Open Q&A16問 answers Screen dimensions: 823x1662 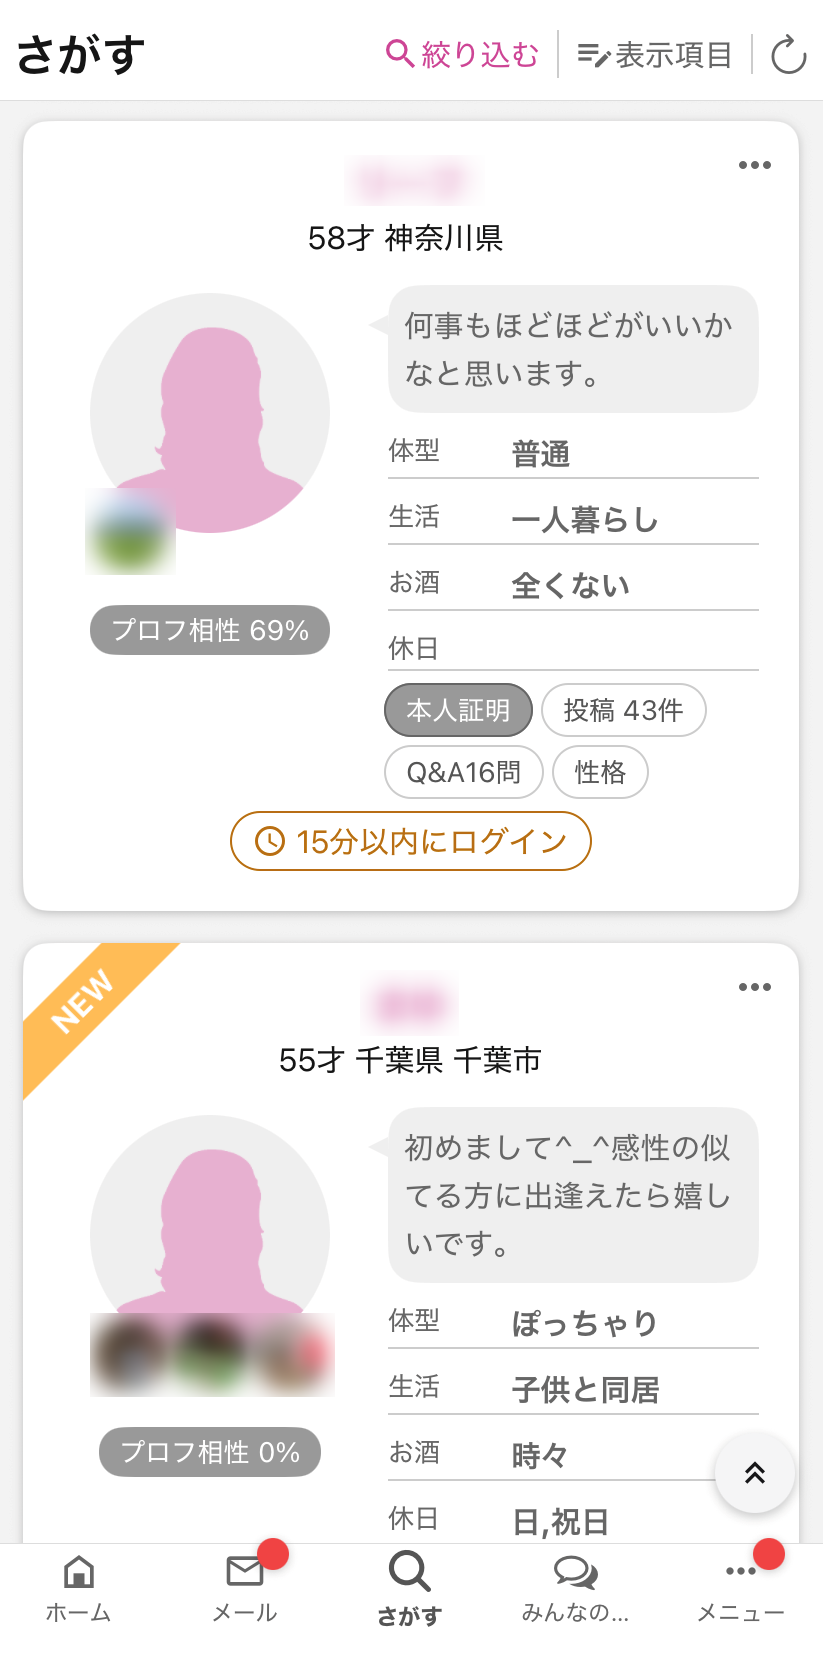[464, 772]
